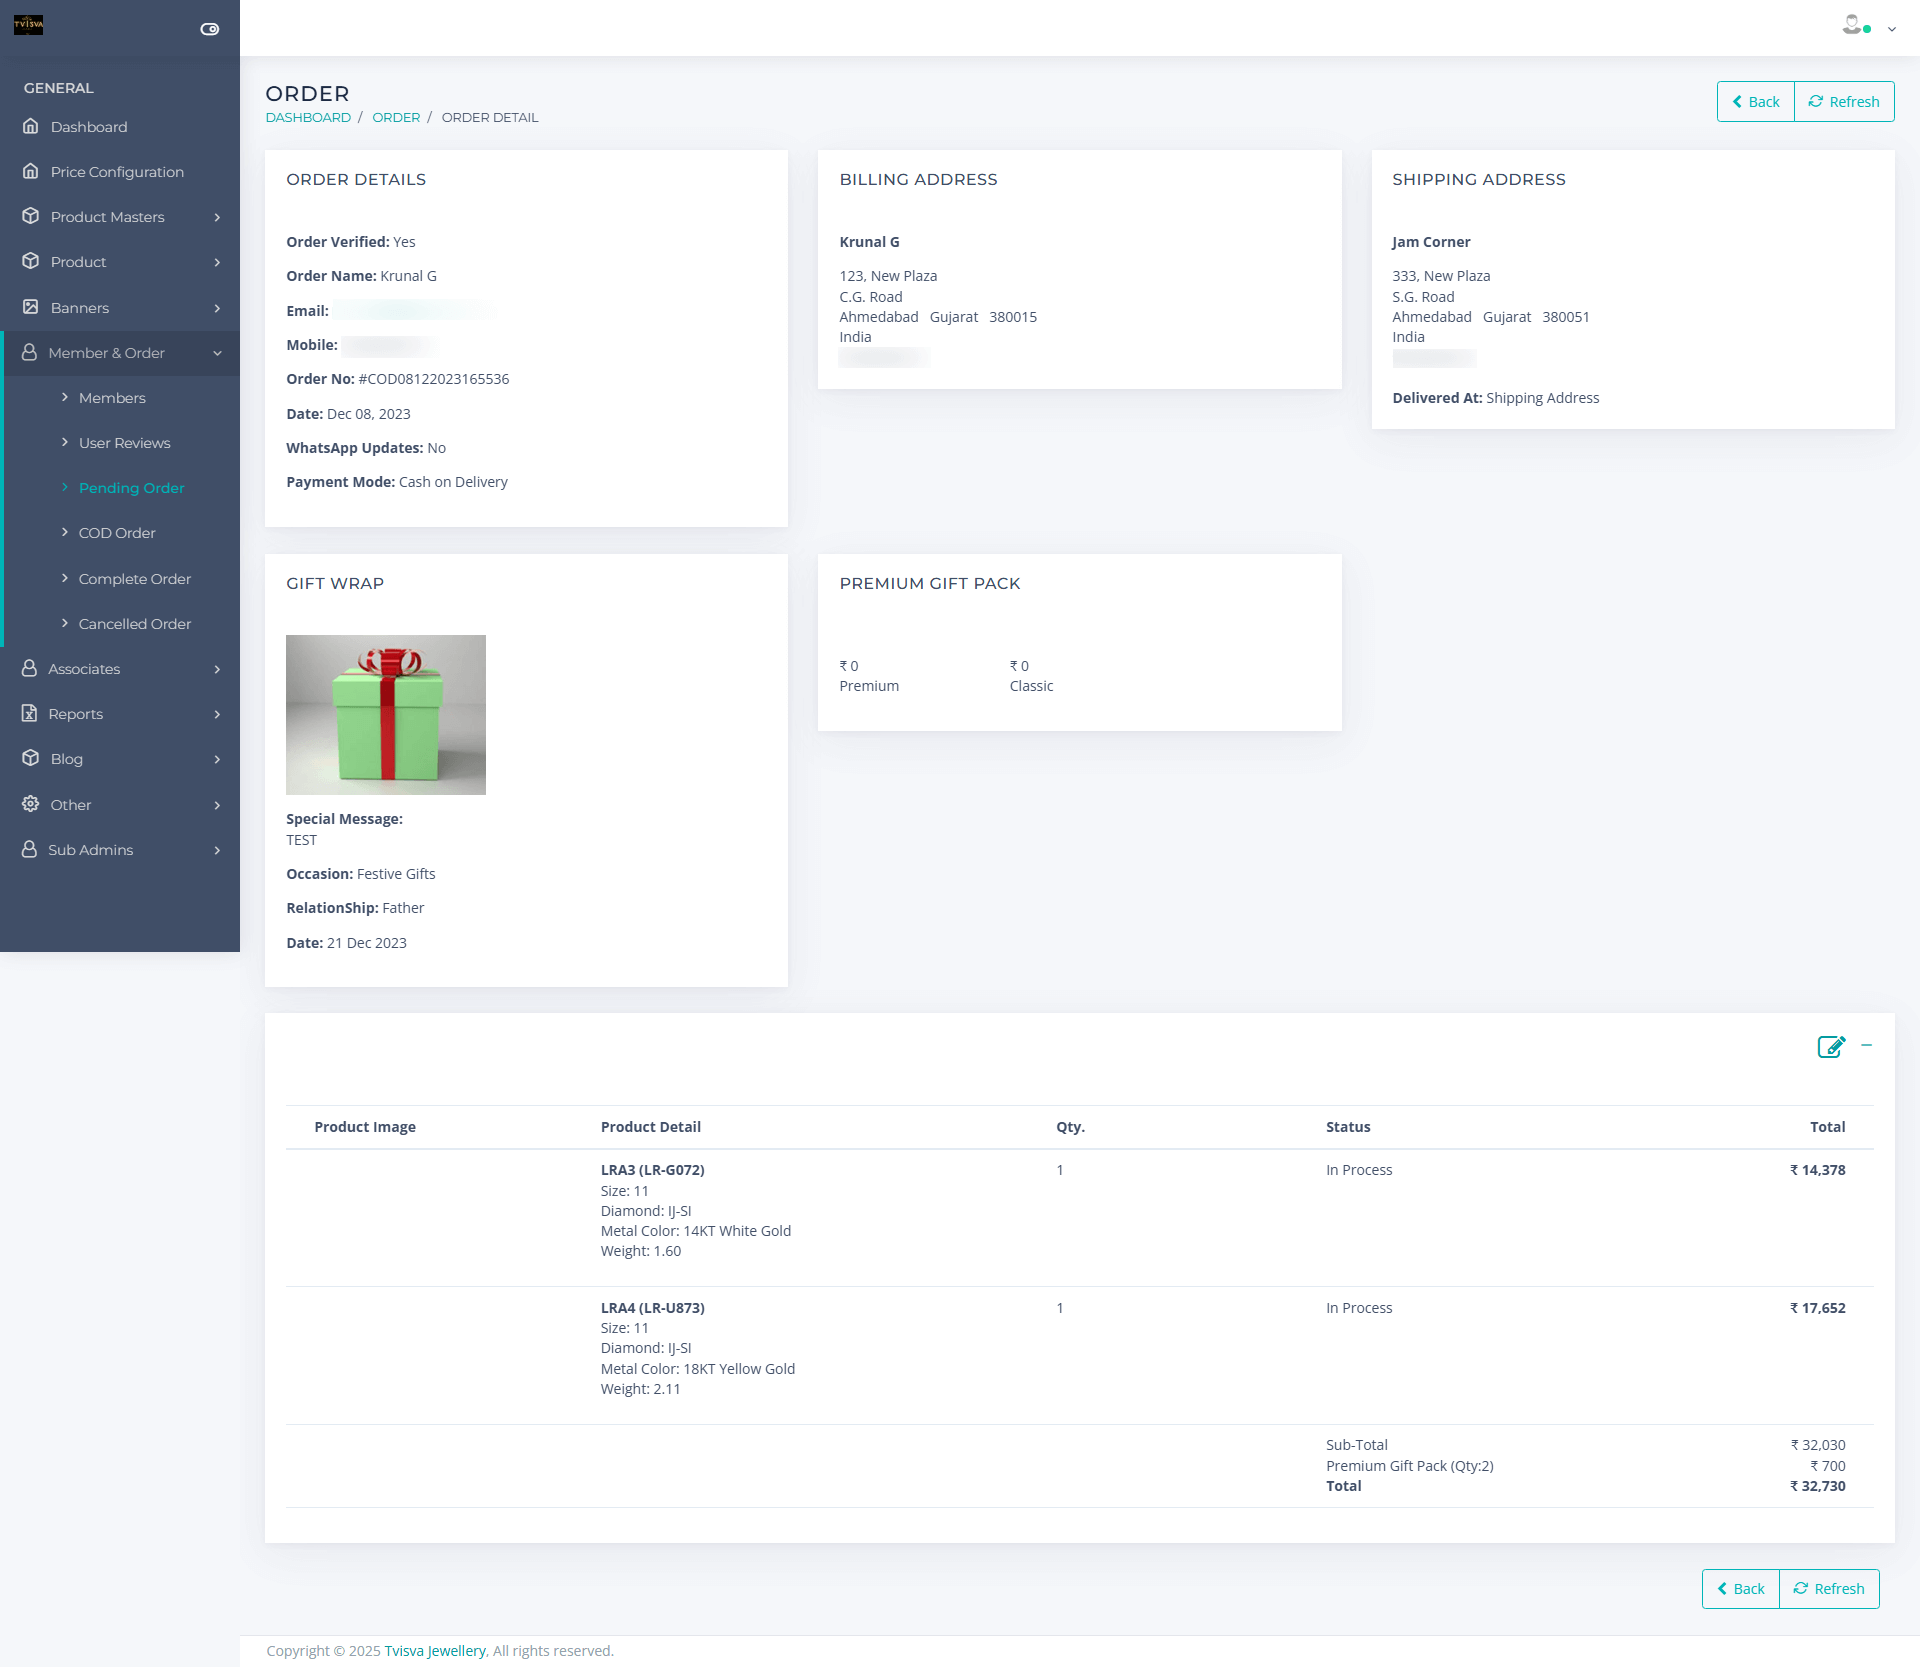Viewport: 1920px width, 1668px height.
Task: Open the Cancelled Order menu item
Action: click(134, 624)
